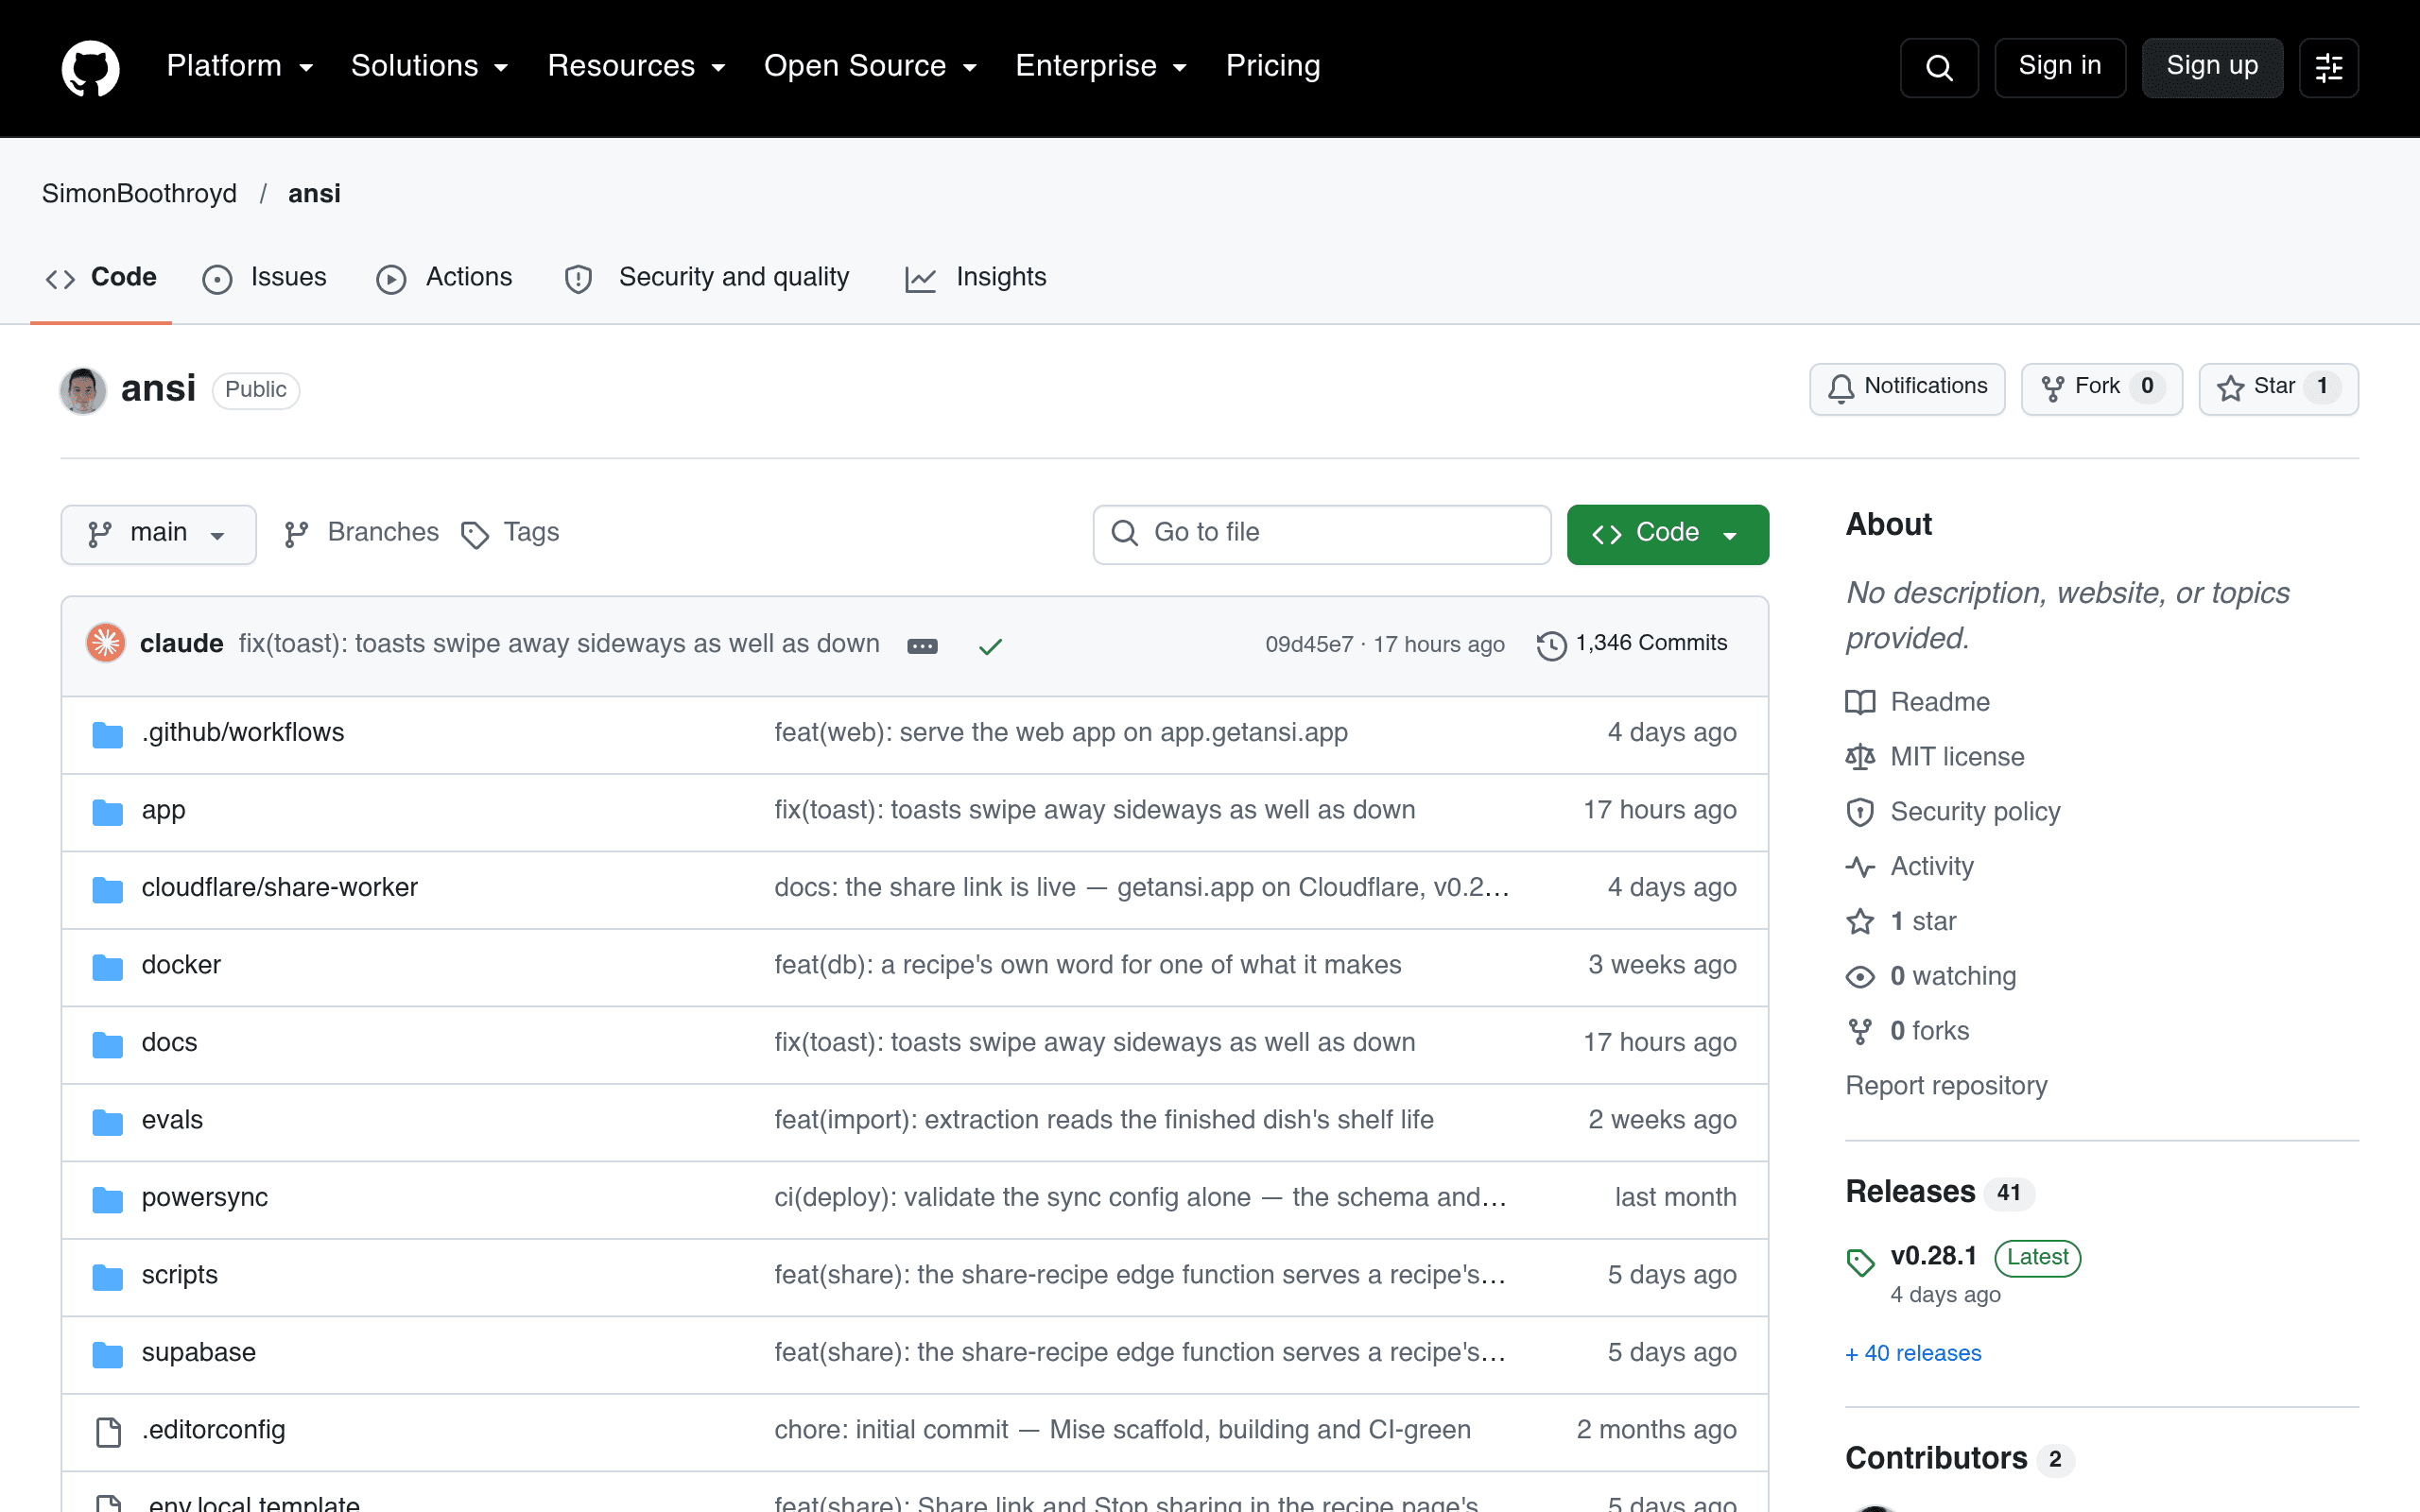2420x1512 pixels.
Task: Fork the repository with Fork button
Action: point(2101,388)
